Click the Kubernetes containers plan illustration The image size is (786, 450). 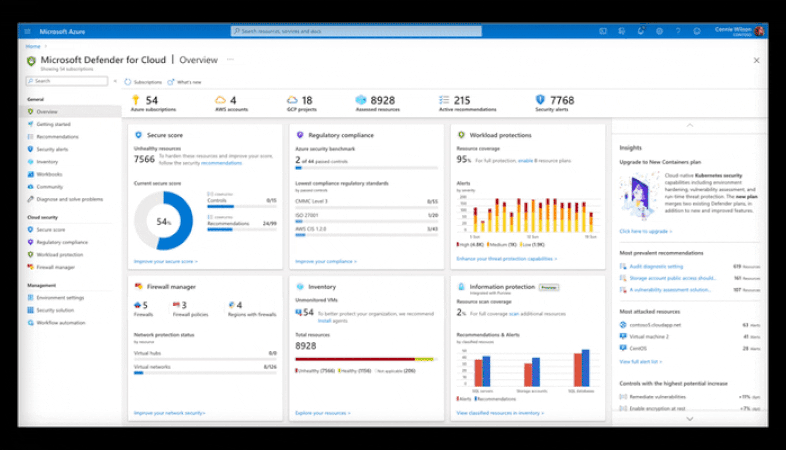point(639,196)
